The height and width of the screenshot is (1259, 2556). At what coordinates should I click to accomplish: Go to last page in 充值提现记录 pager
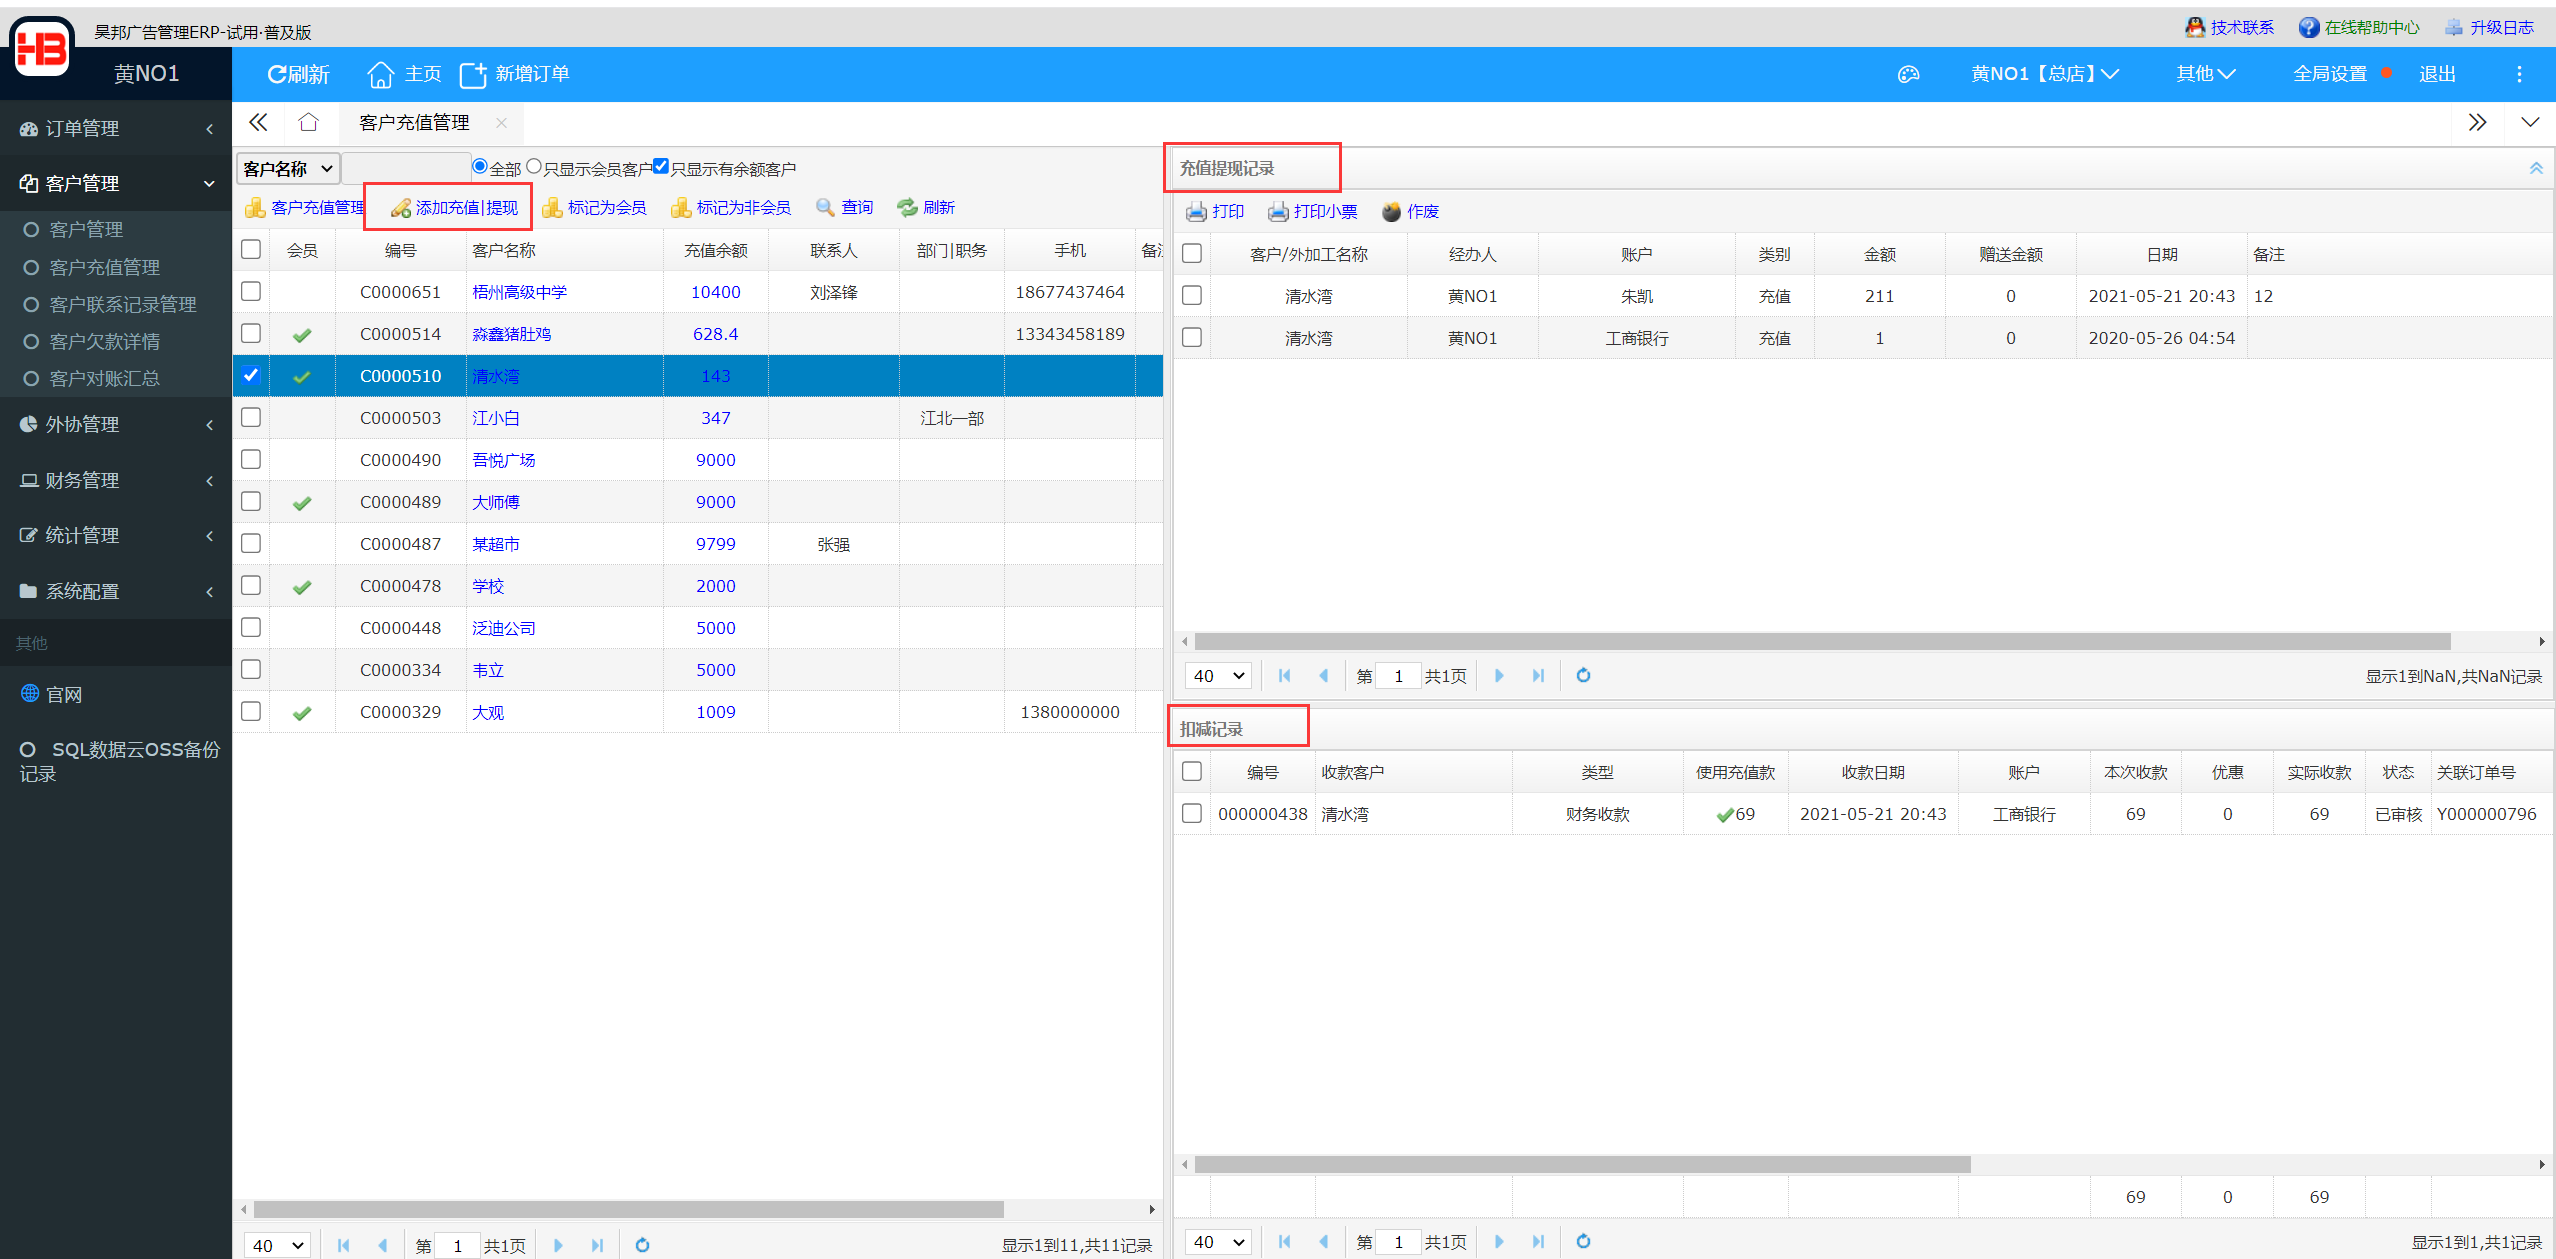pos(1538,675)
